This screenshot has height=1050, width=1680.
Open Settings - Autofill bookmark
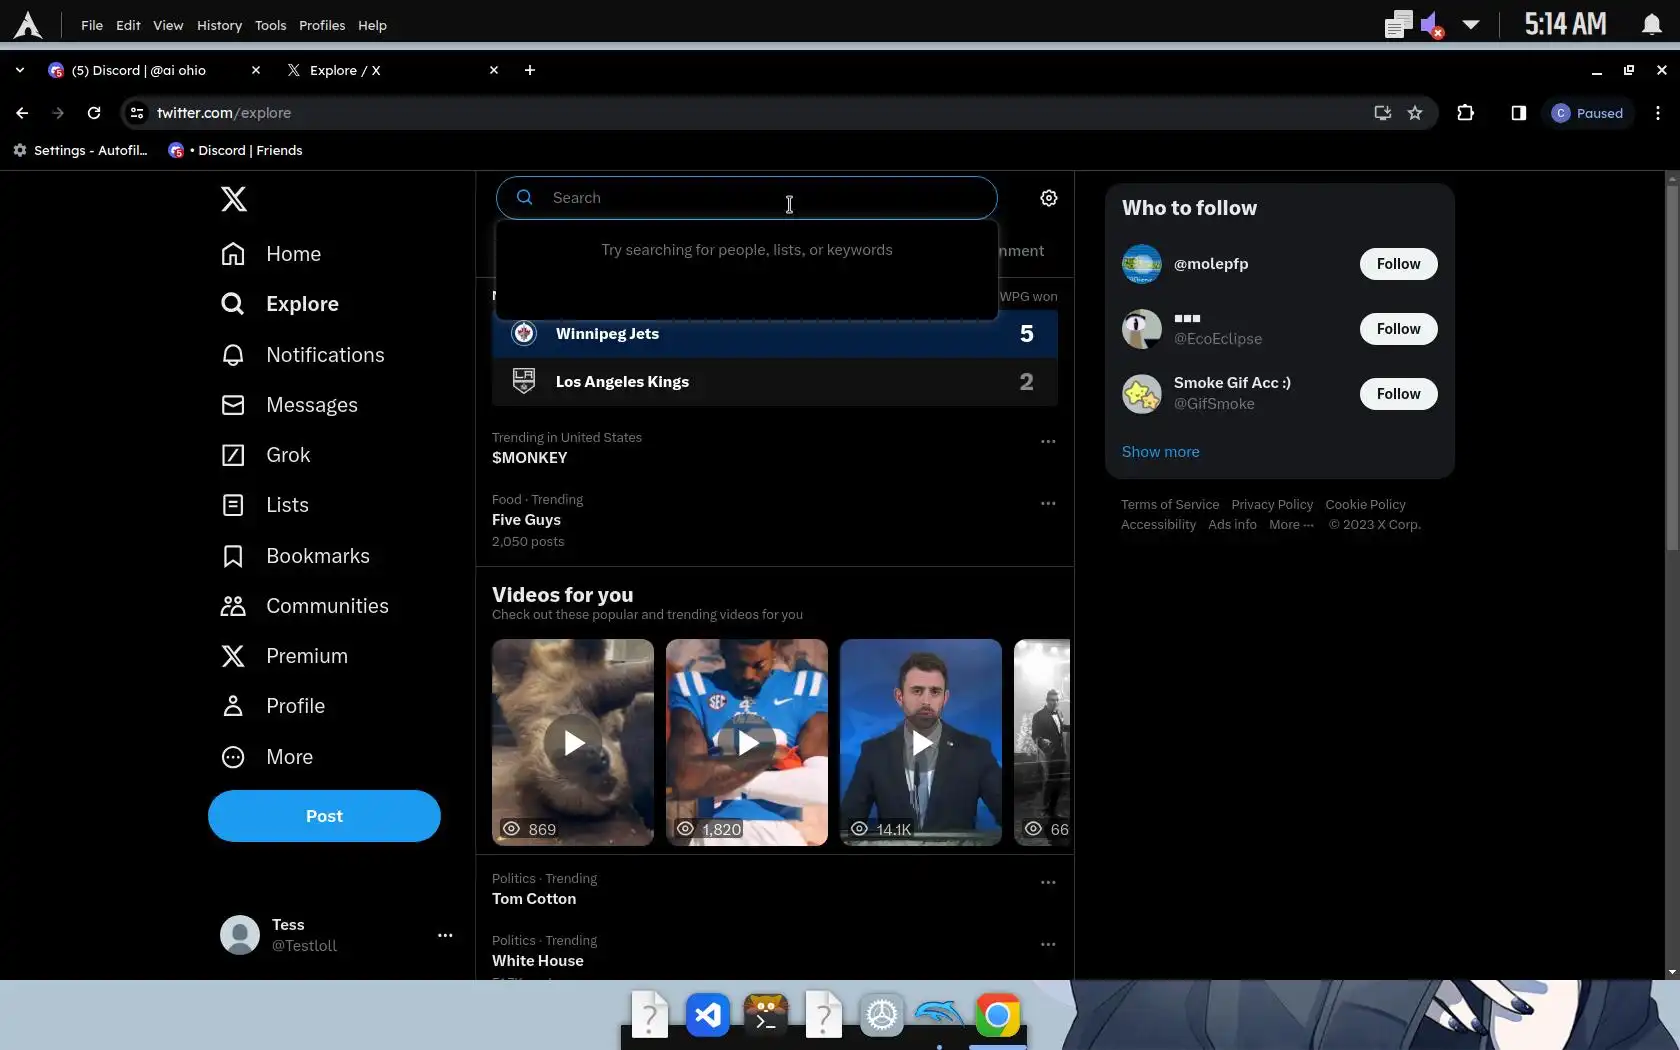pyautogui.click(x=80, y=150)
